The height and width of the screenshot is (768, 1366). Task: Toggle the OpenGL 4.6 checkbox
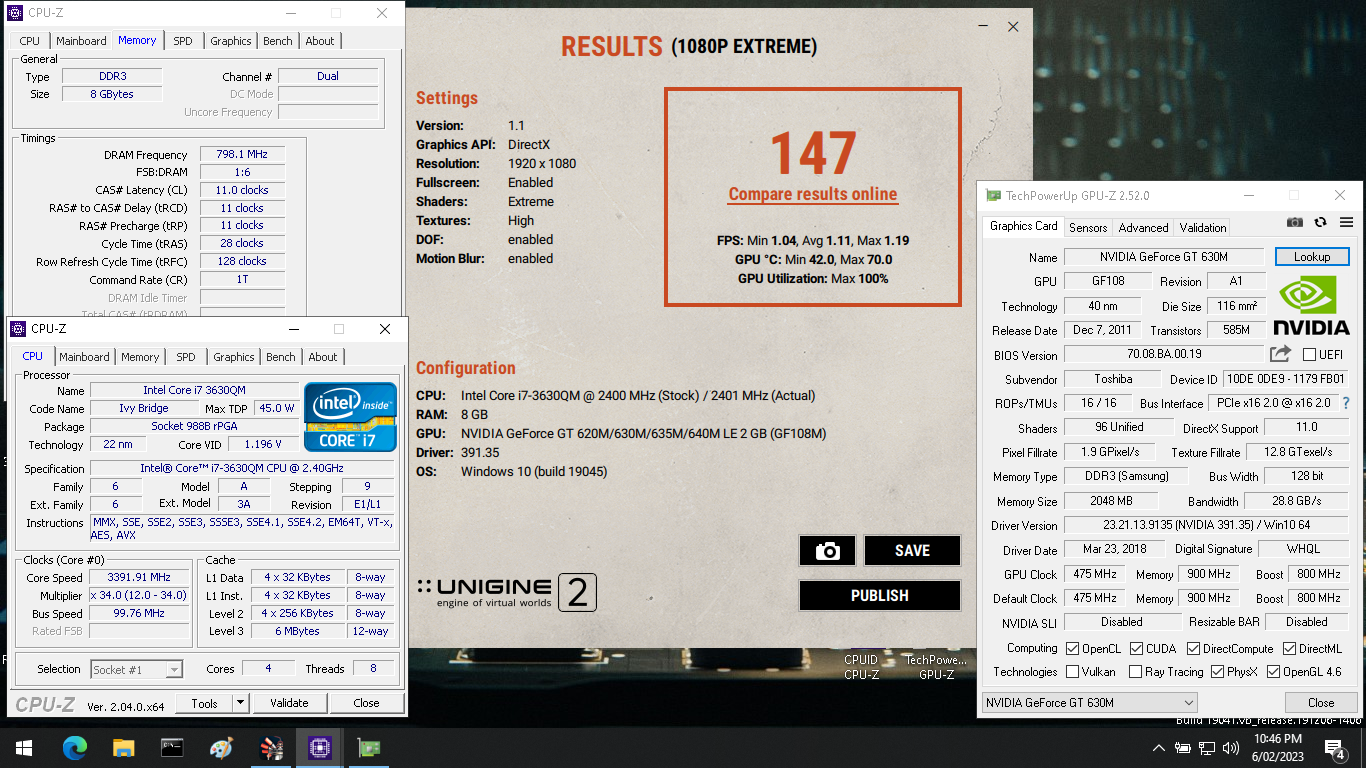pos(1273,672)
